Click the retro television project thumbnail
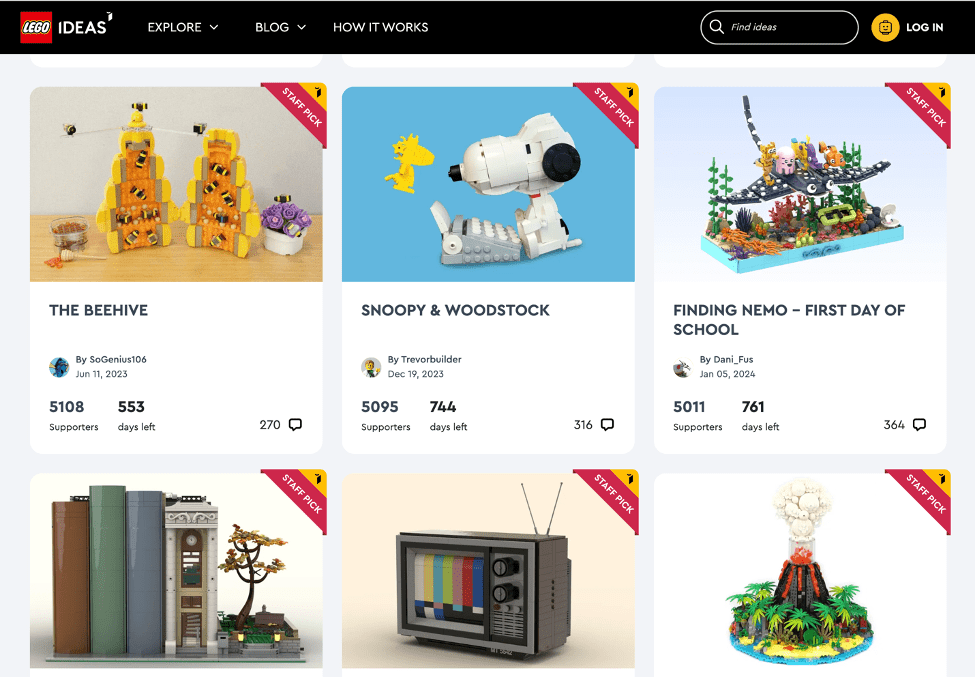 point(488,570)
